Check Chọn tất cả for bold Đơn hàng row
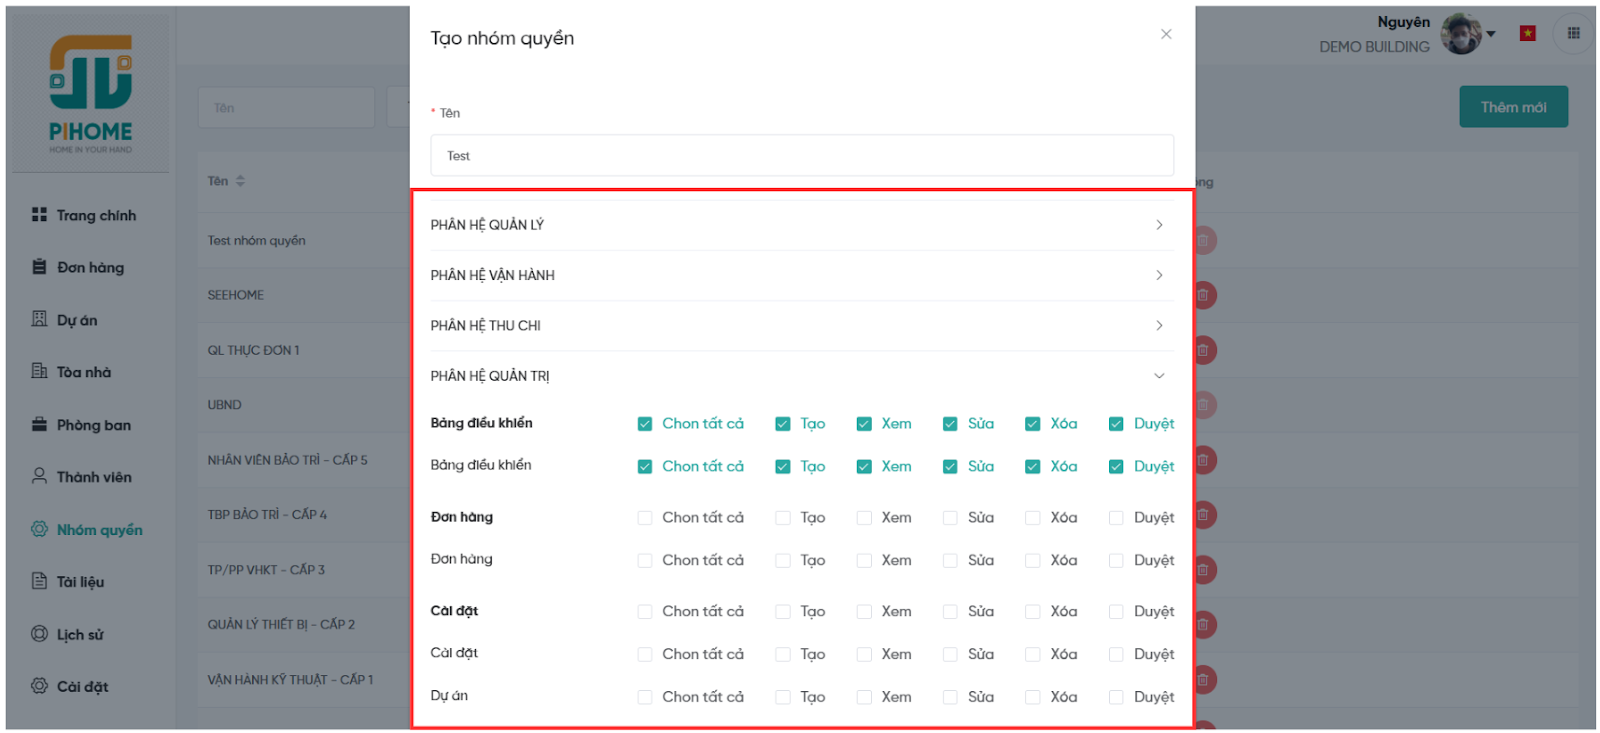The height and width of the screenshot is (733, 1600). coord(645,518)
